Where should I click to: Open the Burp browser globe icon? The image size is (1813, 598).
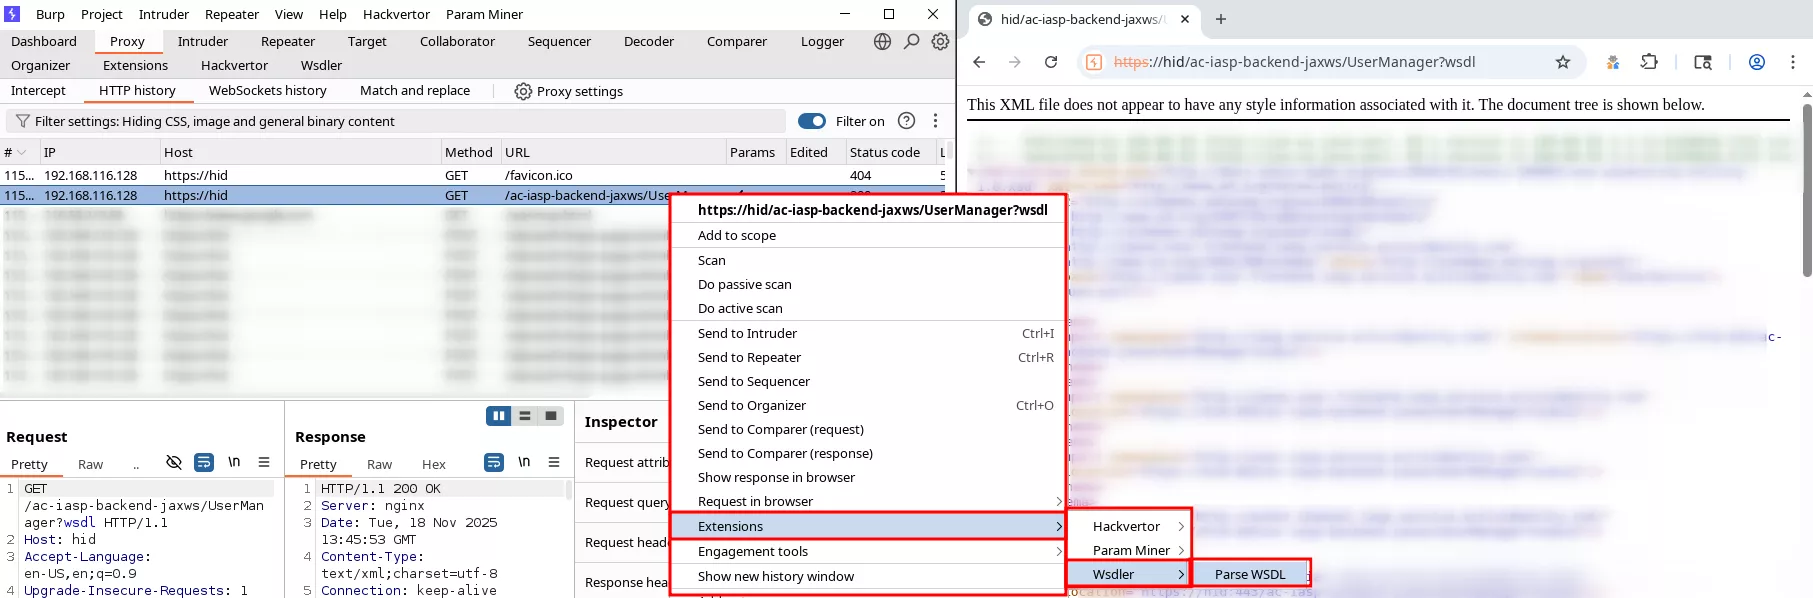pos(882,41)
